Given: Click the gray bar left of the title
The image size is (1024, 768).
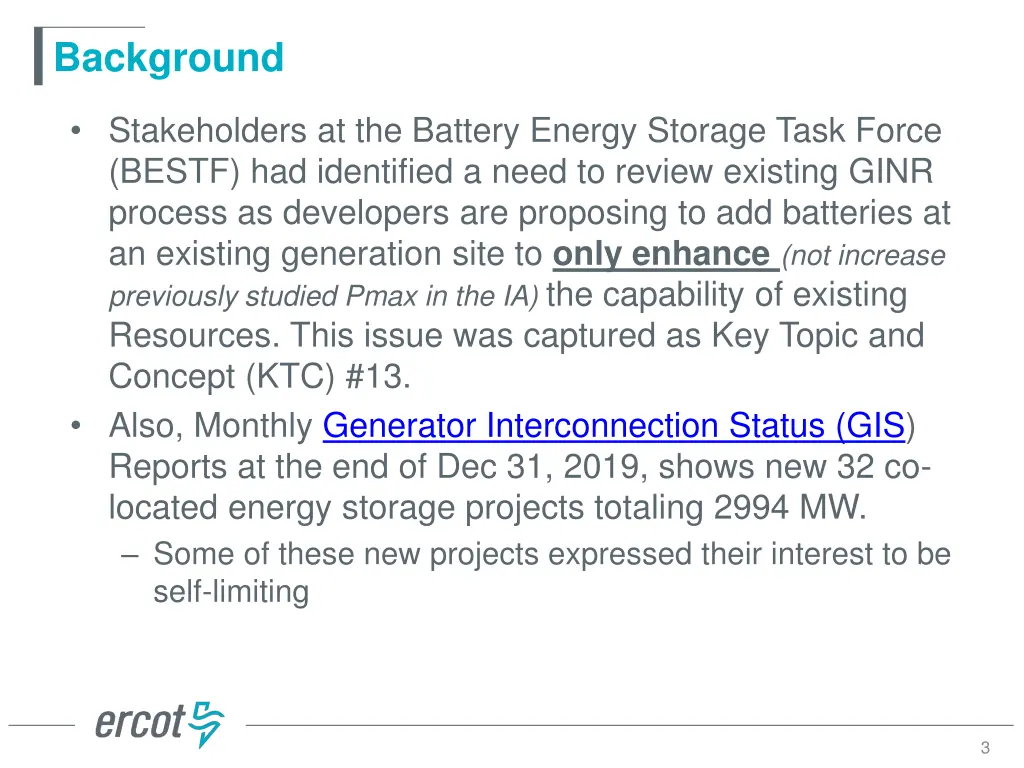Looking at the screenshot, I should point(39,56).
